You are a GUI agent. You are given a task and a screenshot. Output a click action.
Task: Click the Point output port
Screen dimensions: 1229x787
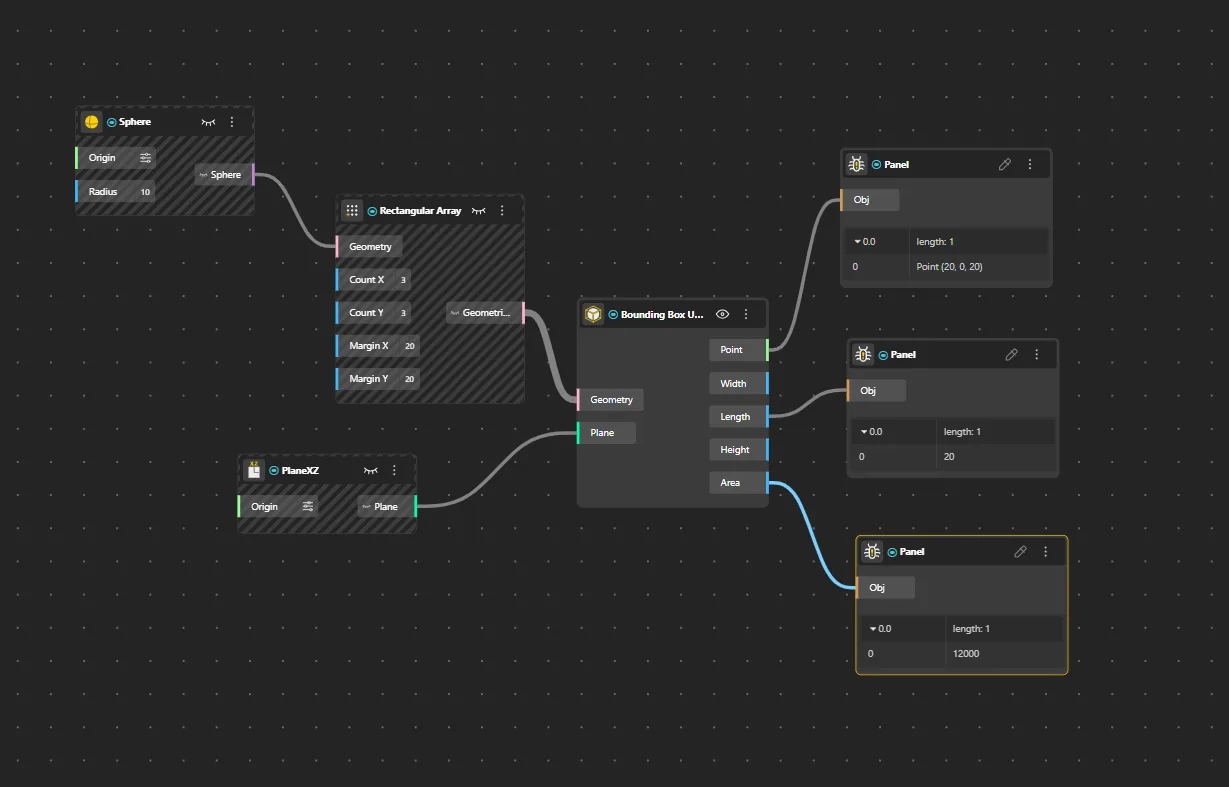pos(738,350)
